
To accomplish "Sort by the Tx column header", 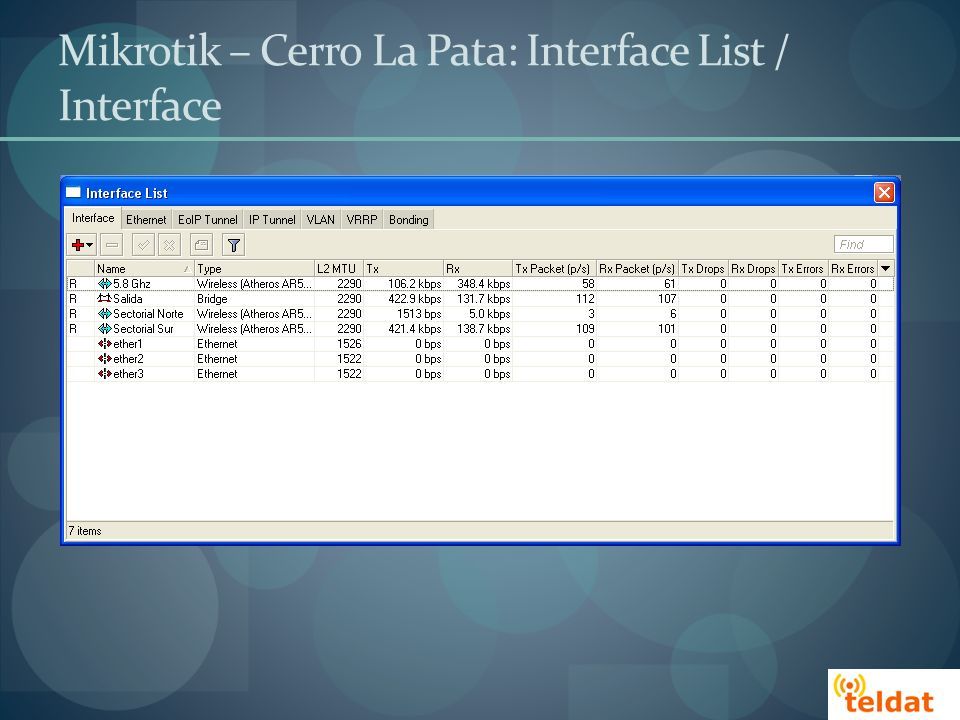I will click(403, 268).
